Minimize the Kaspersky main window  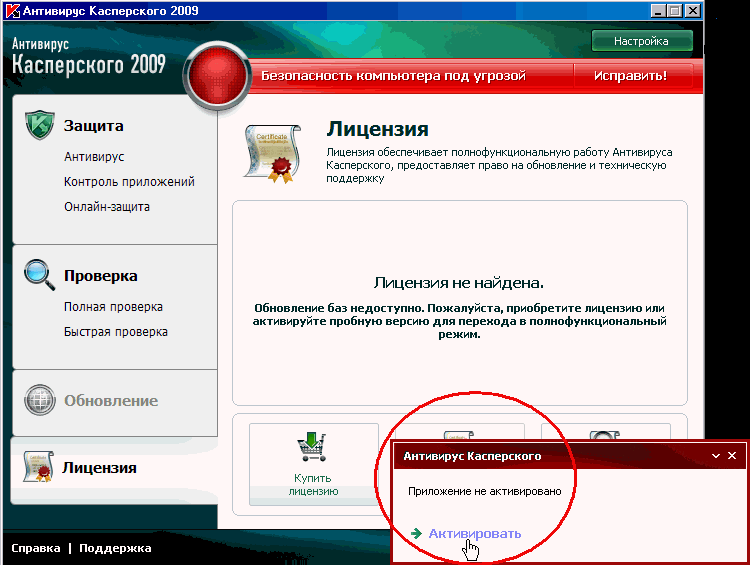[658, 11]
